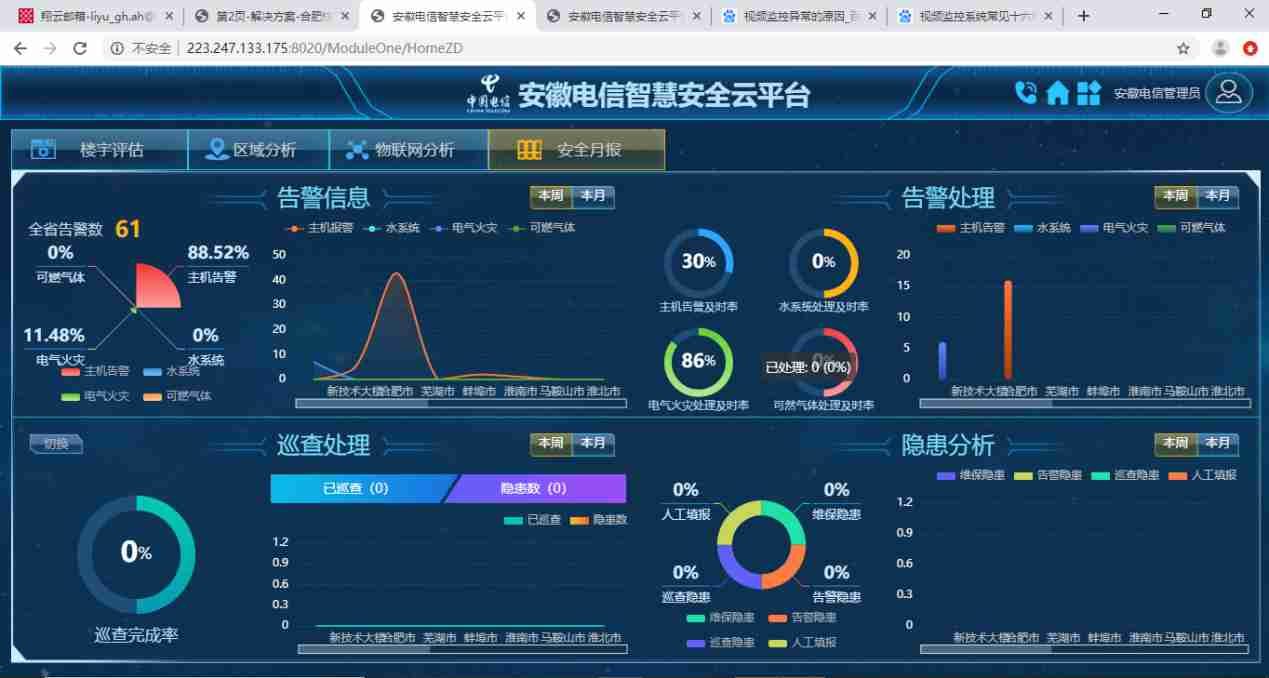Click the 86% 电气火灾处理及时率 ring gauge
The image size is (1269, 678).
(699, 361)
